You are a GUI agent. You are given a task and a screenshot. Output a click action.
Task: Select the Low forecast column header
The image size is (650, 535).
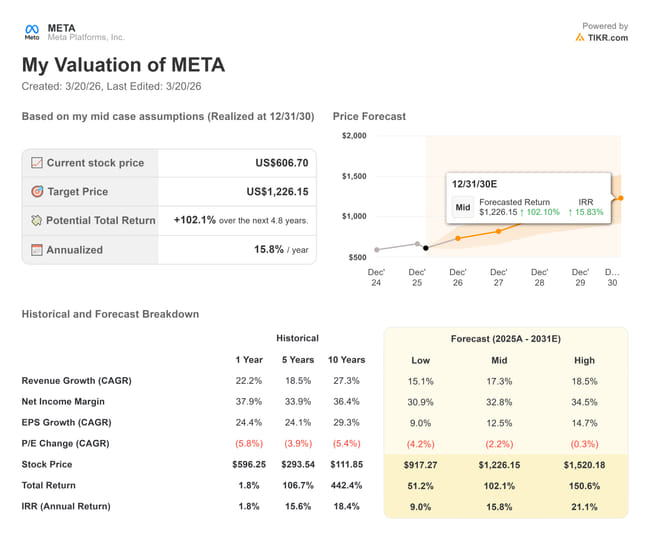421,360
